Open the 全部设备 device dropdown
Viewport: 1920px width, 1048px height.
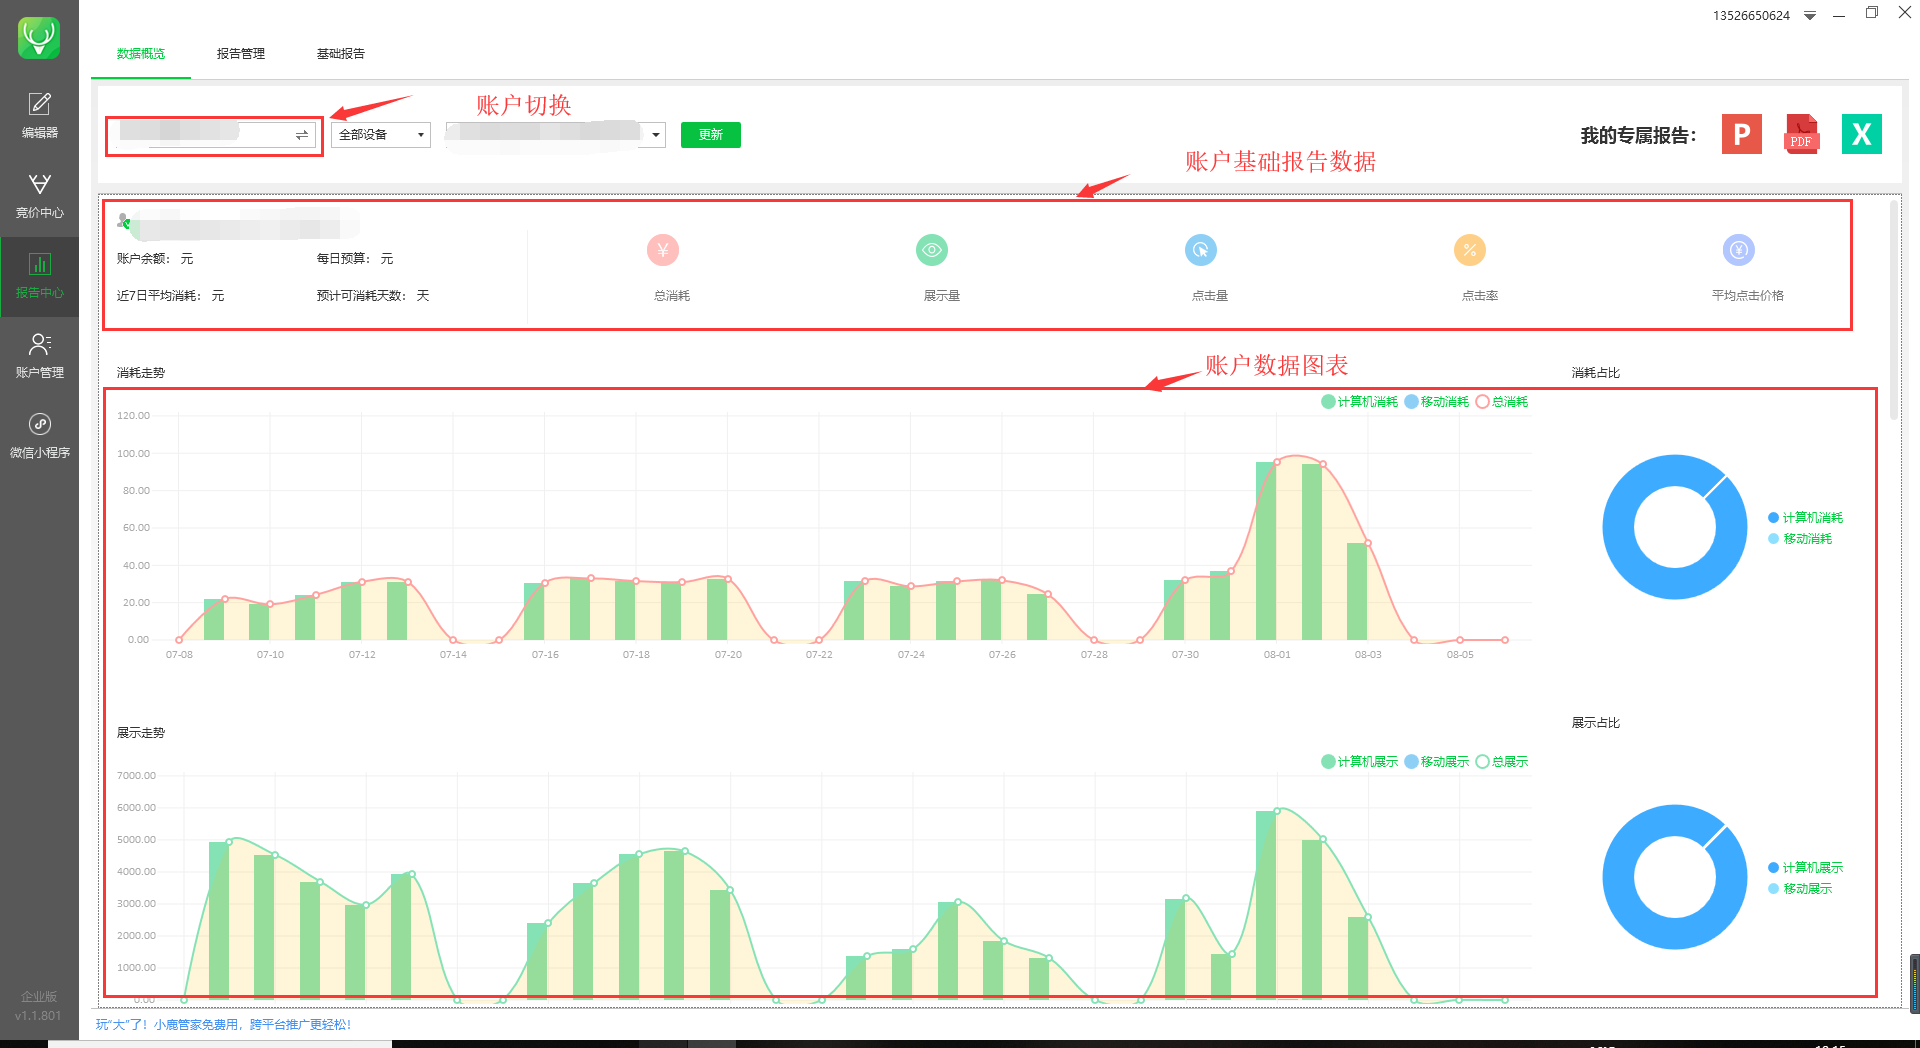pyautogui.click(x=381, y=135)
